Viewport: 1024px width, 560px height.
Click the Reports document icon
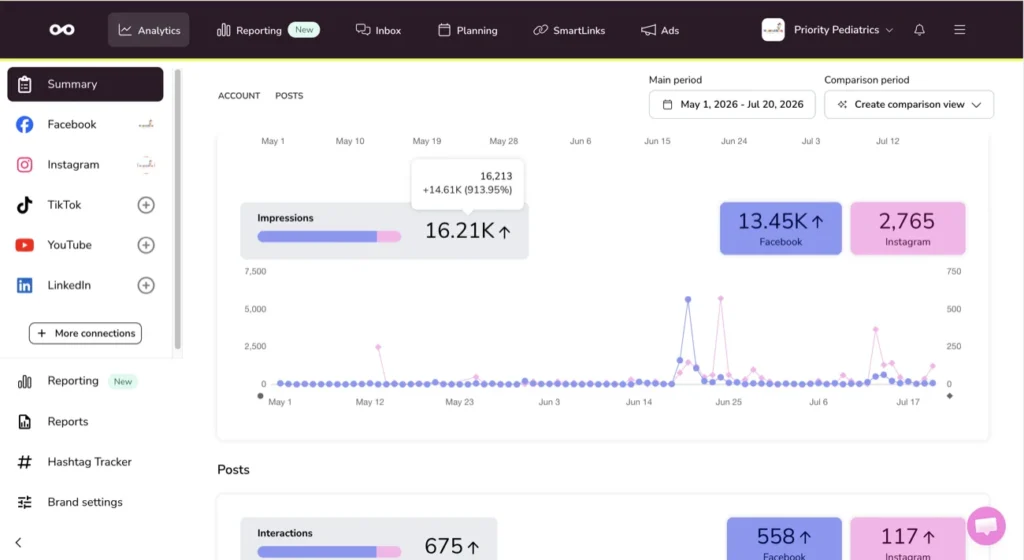[25, 422]
